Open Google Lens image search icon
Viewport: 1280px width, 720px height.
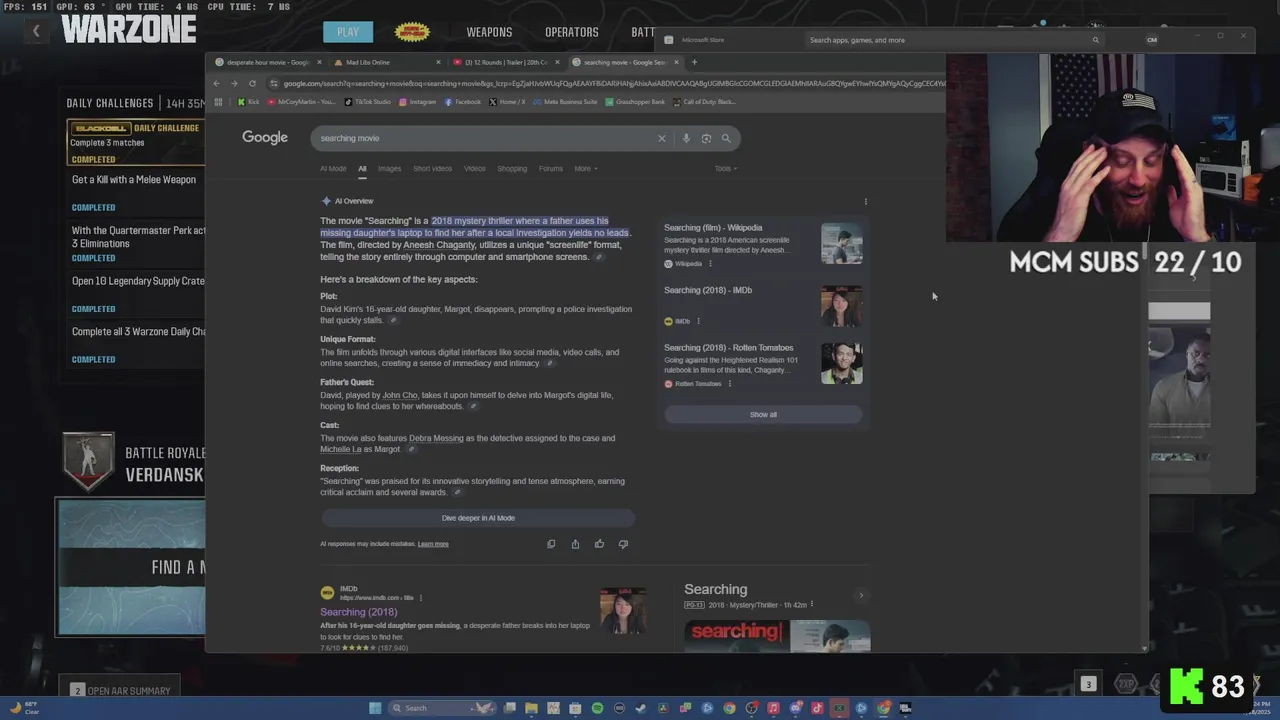point(706,138)
